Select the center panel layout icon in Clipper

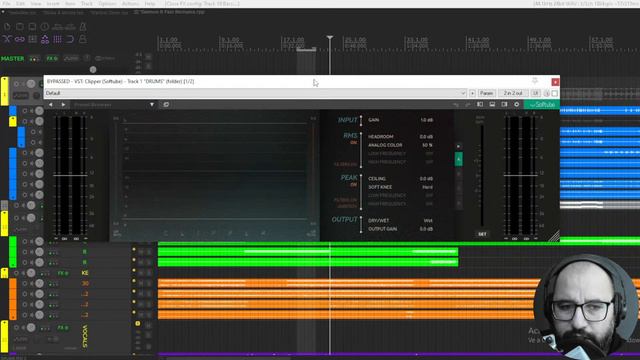tap(492, 104)
